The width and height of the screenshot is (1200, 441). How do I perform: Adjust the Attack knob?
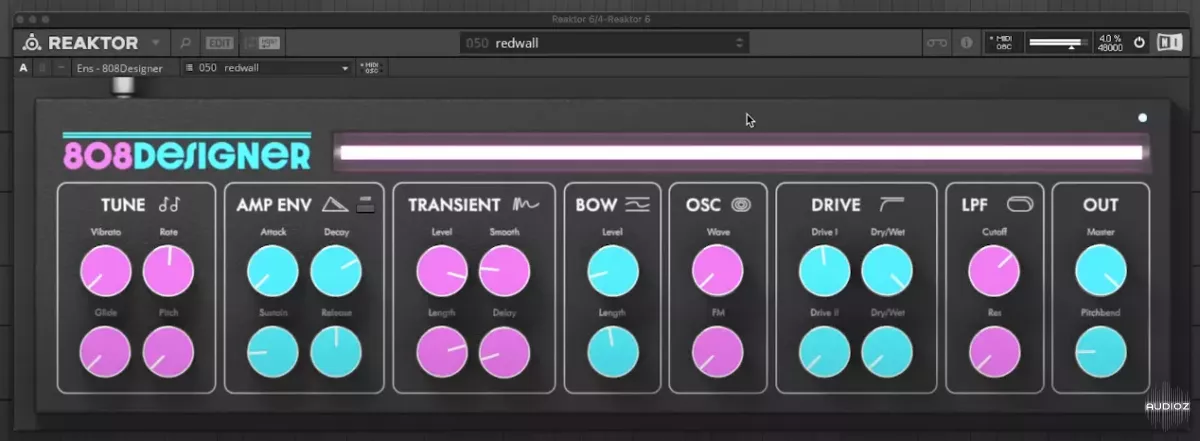[x=273, y=272]
